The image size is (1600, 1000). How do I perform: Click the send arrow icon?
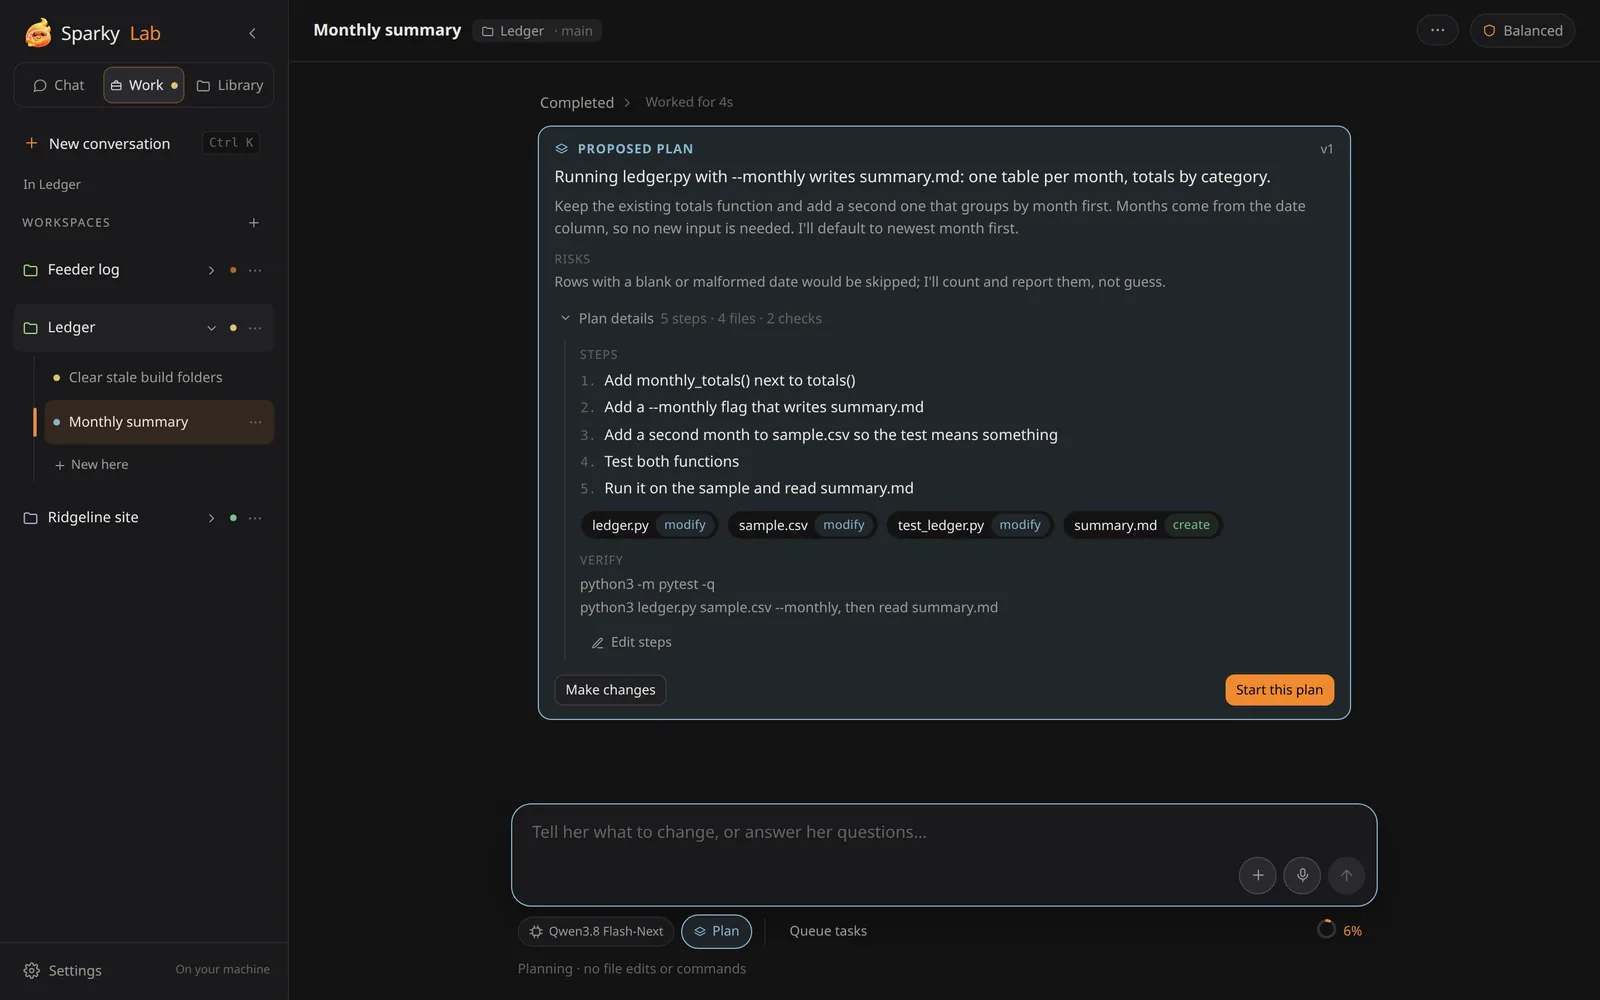pyautogui.click(x=1346, y=875)
